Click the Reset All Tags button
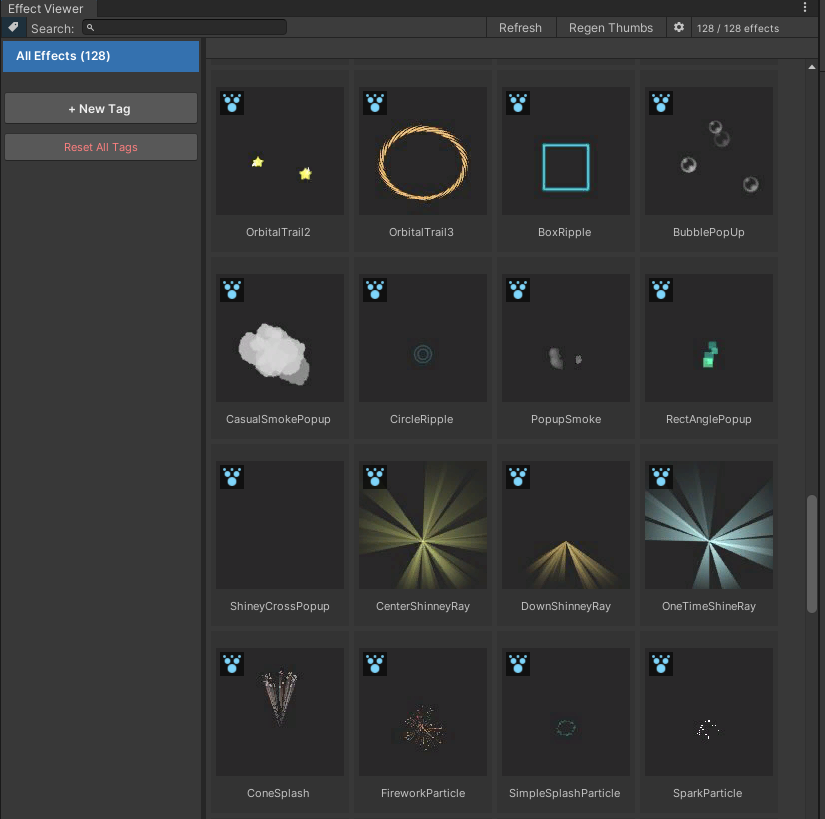The width and height of the screenshot is (825, 819). click(101, 147)
